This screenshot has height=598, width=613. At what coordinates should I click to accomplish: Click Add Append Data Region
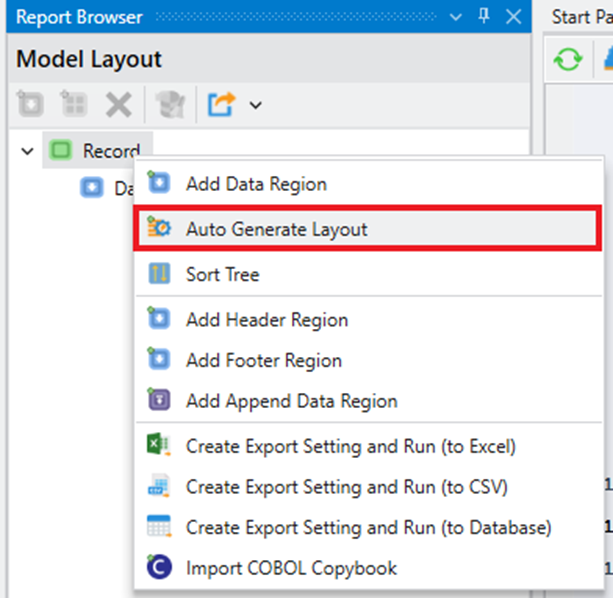[291, 401]
